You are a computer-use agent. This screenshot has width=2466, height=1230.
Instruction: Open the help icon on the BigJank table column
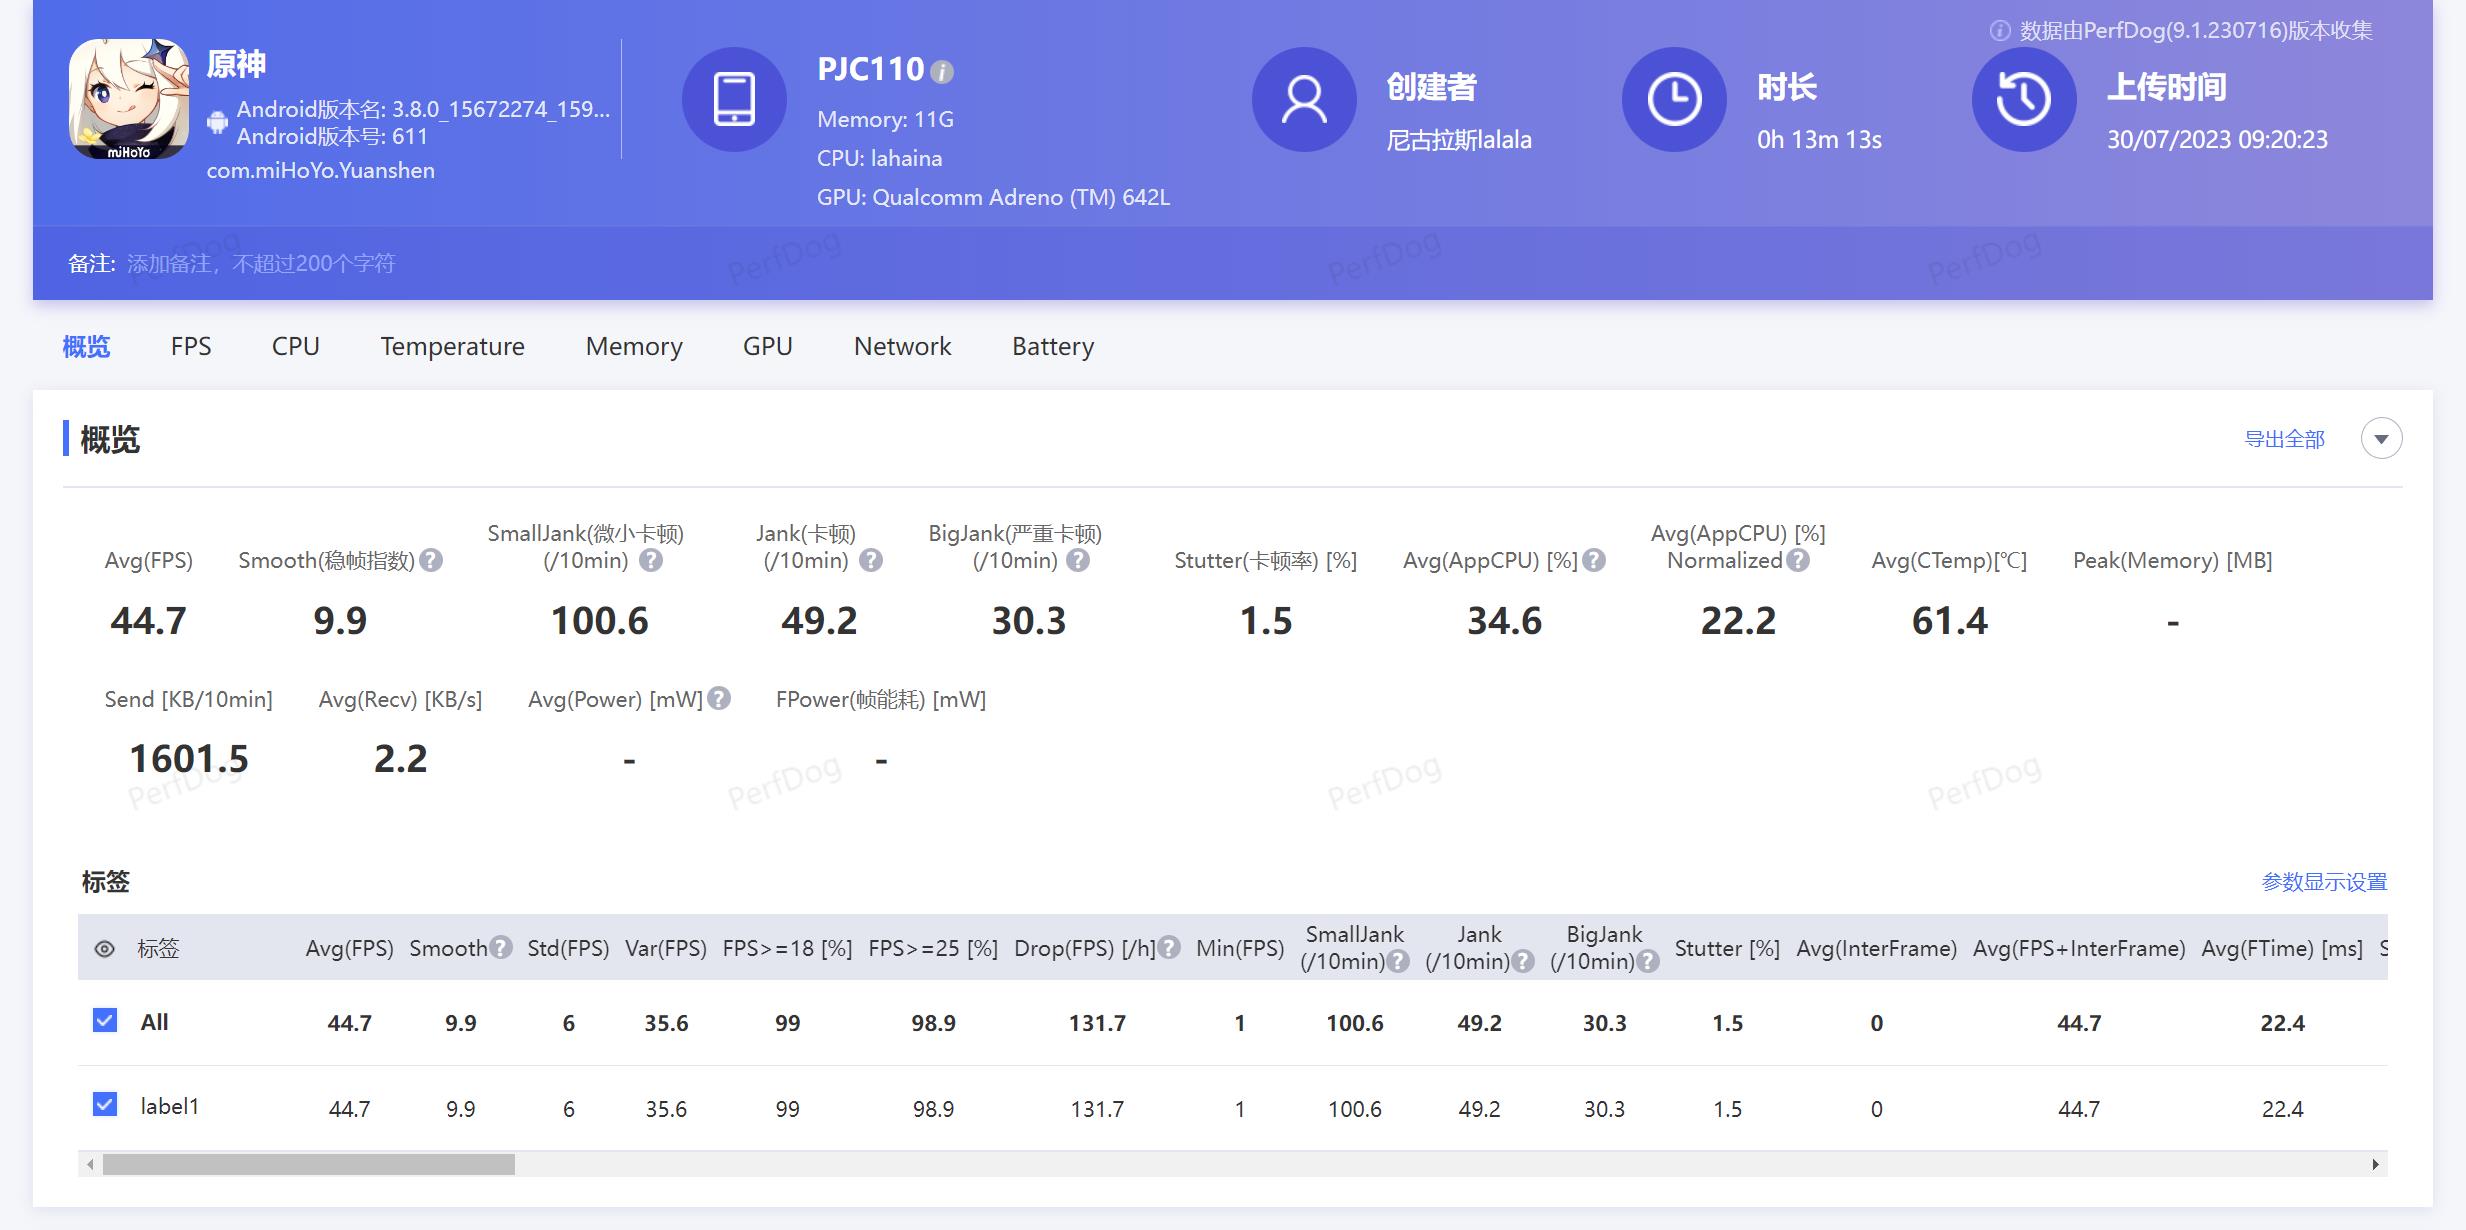coord(1649,961)
